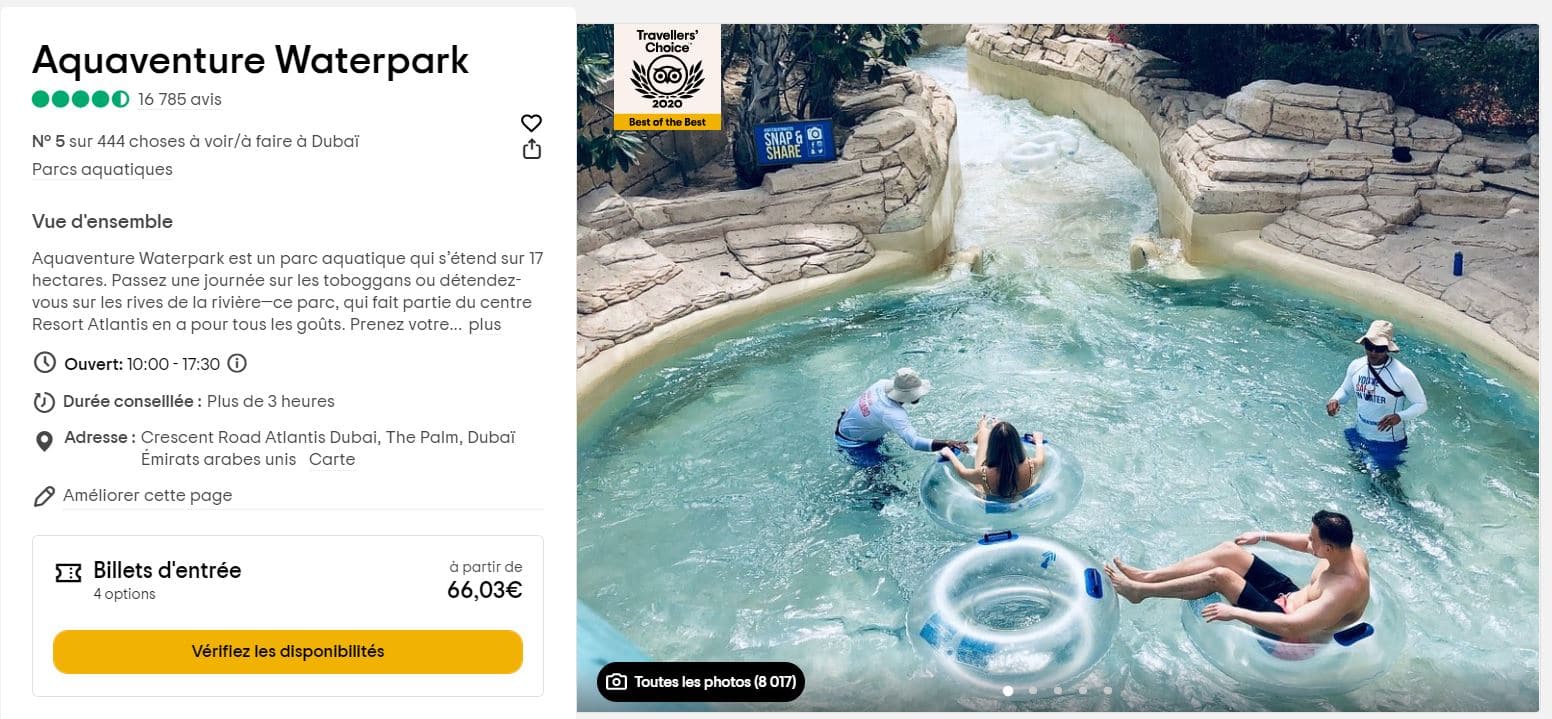Image resolution: width=1552 pixels, height=719 pixels.
Task: Click the Travellers' Choice 2020 badge
Action: coord(667,77)
